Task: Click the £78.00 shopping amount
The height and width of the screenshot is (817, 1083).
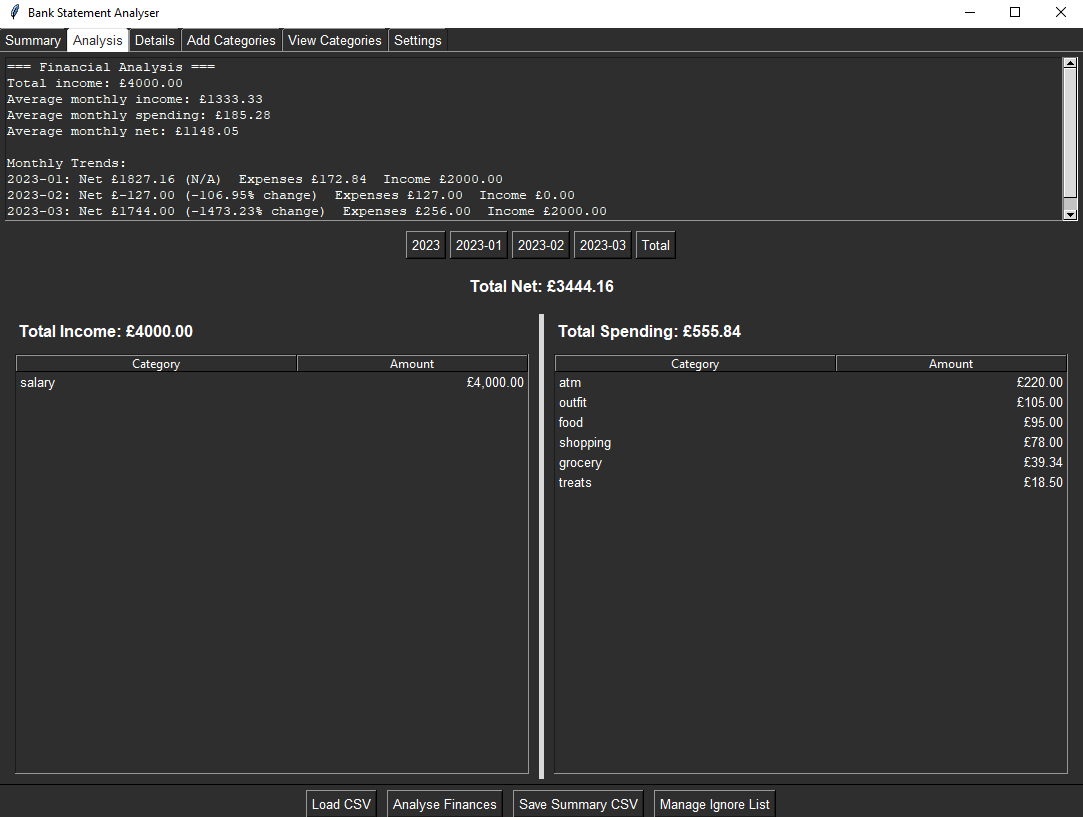Action: tap(1043, 443)
